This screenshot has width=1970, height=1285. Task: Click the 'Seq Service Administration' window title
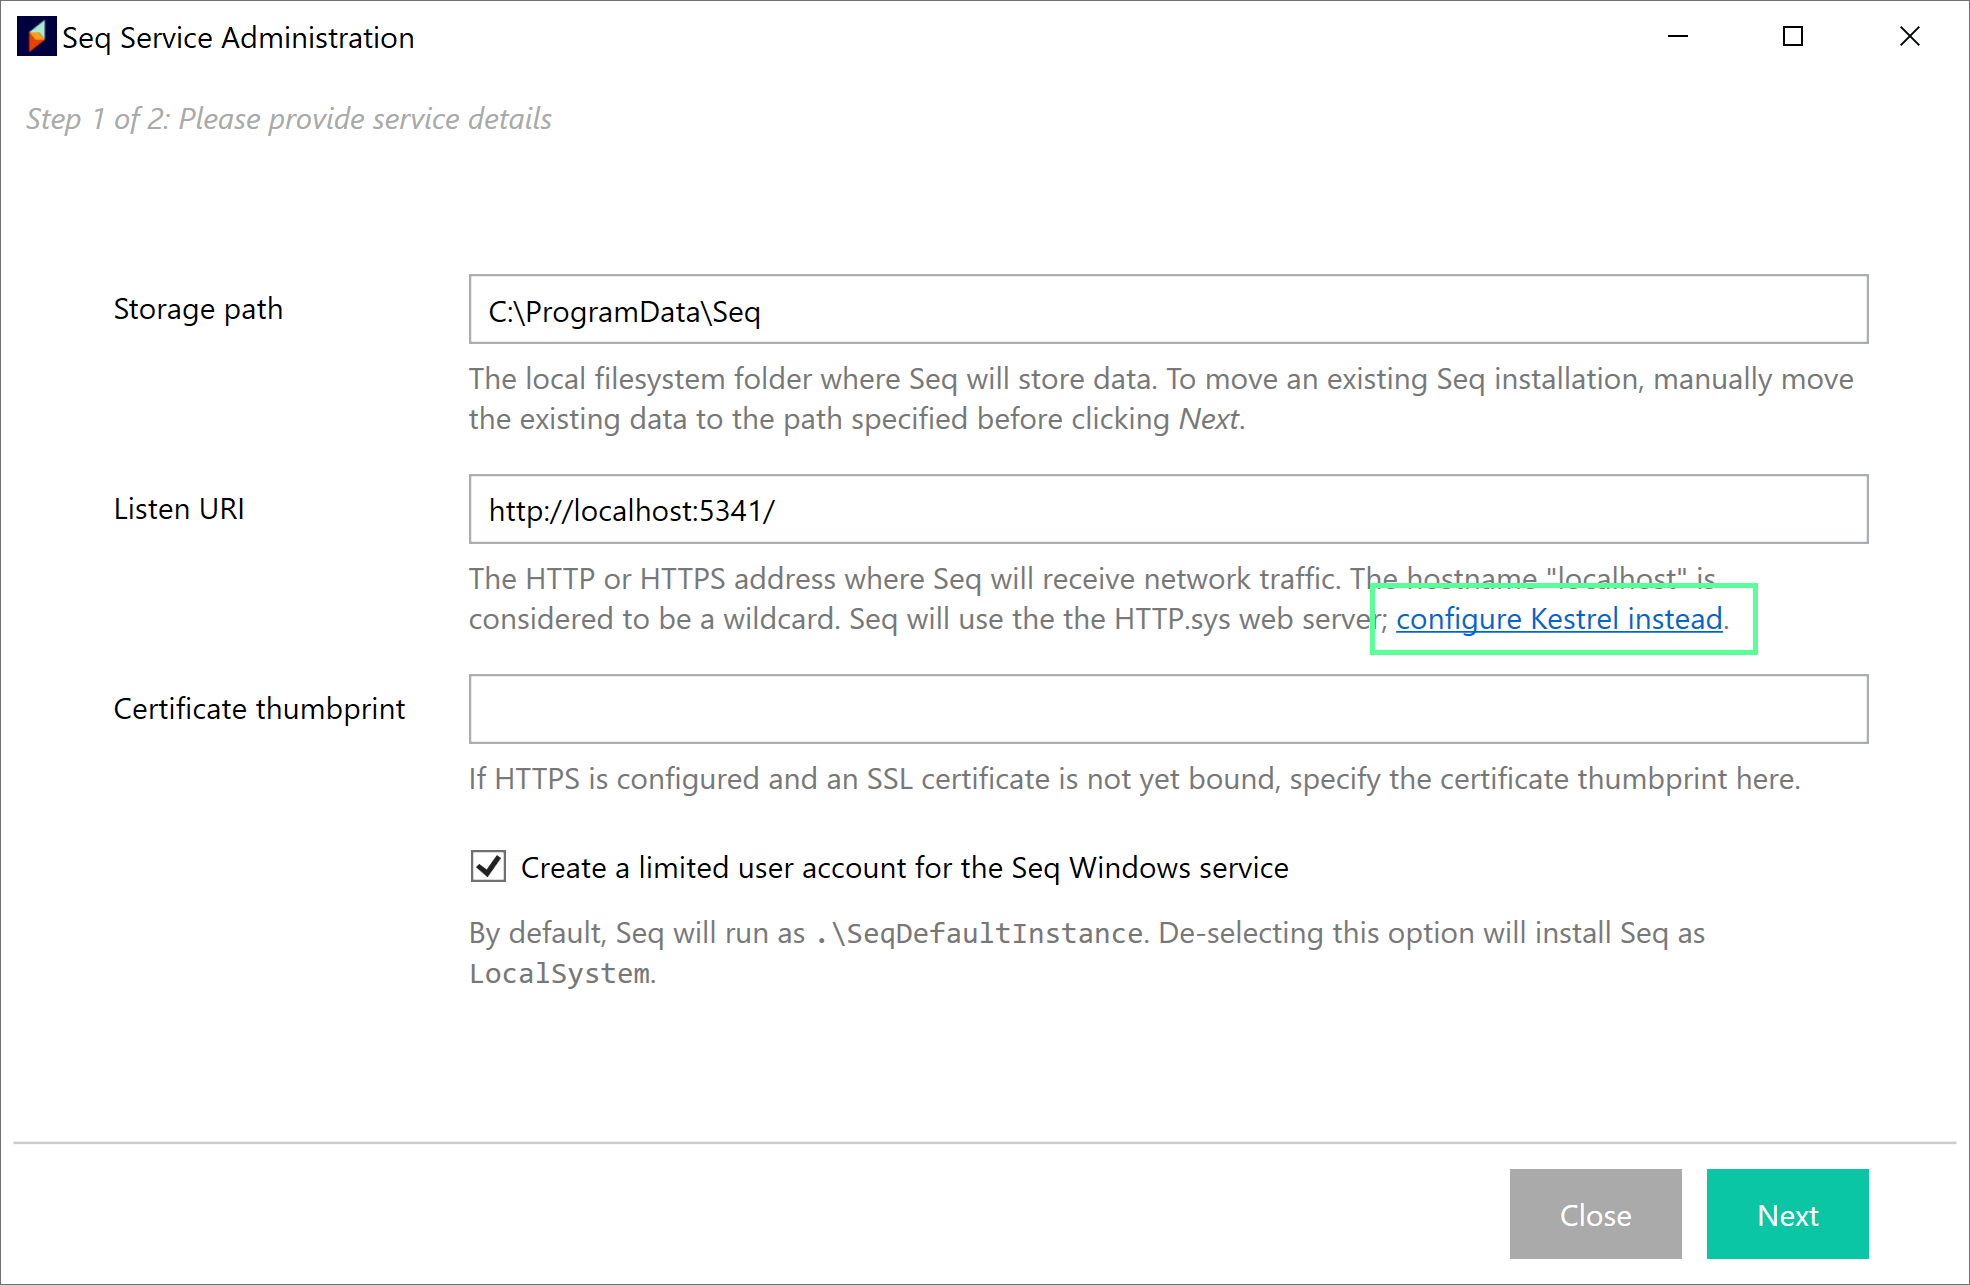click(238, 38)
